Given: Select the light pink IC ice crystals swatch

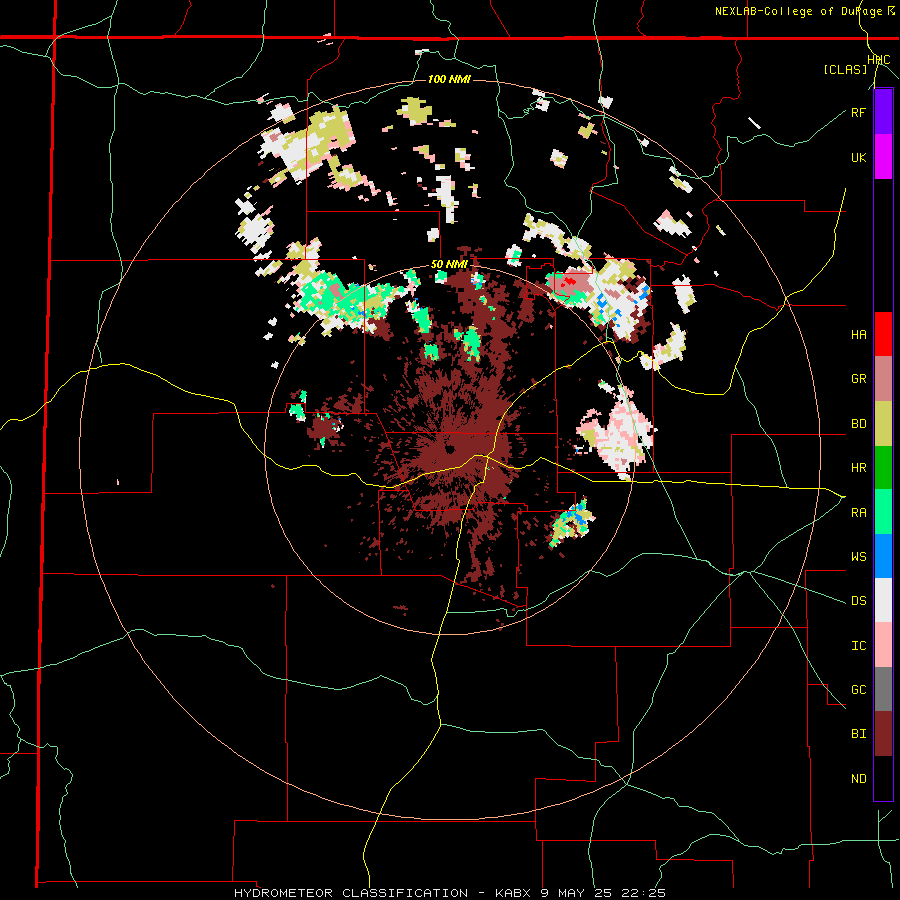Looking at the screenshot, I should [x=883, y=645].
